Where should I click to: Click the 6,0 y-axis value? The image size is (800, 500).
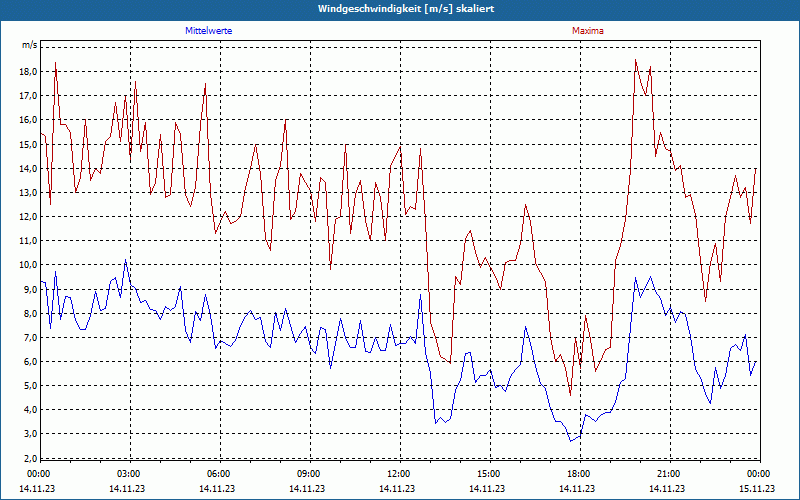point(31,362)
